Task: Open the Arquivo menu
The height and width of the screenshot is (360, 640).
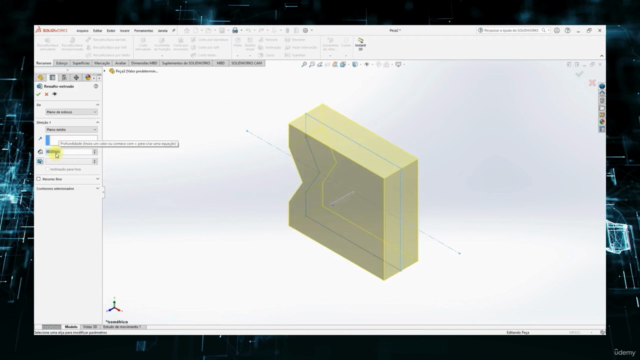Action: (82, 31)
